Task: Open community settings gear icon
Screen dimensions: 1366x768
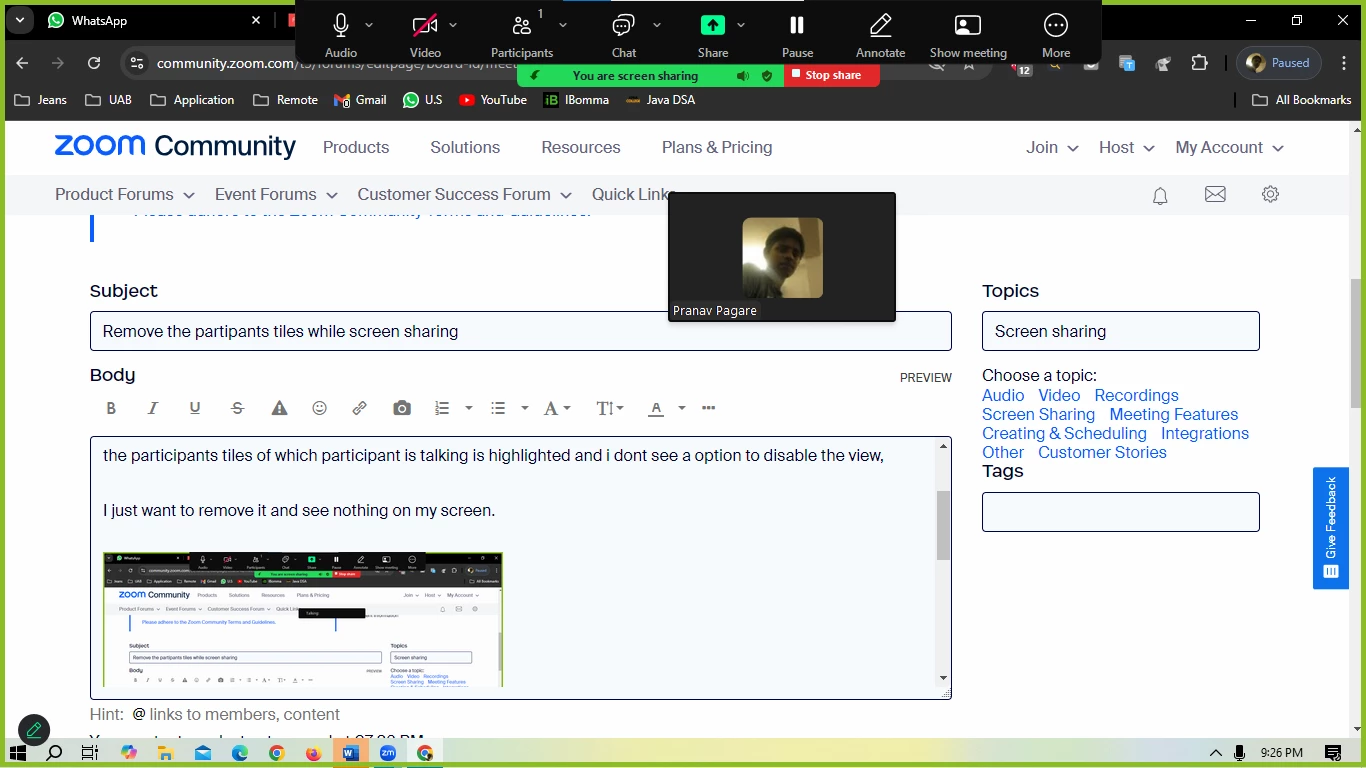Action: (x=1270, y=194)
